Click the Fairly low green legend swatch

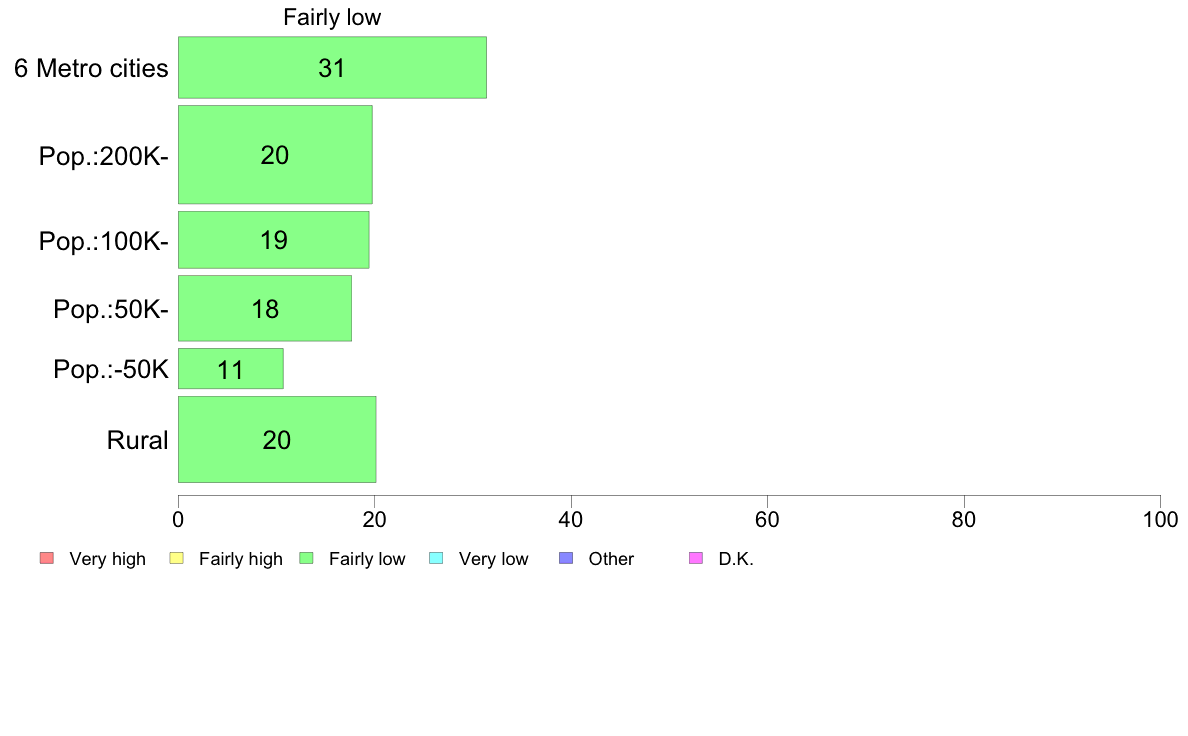pyautogui.click(x=307, y=559)
